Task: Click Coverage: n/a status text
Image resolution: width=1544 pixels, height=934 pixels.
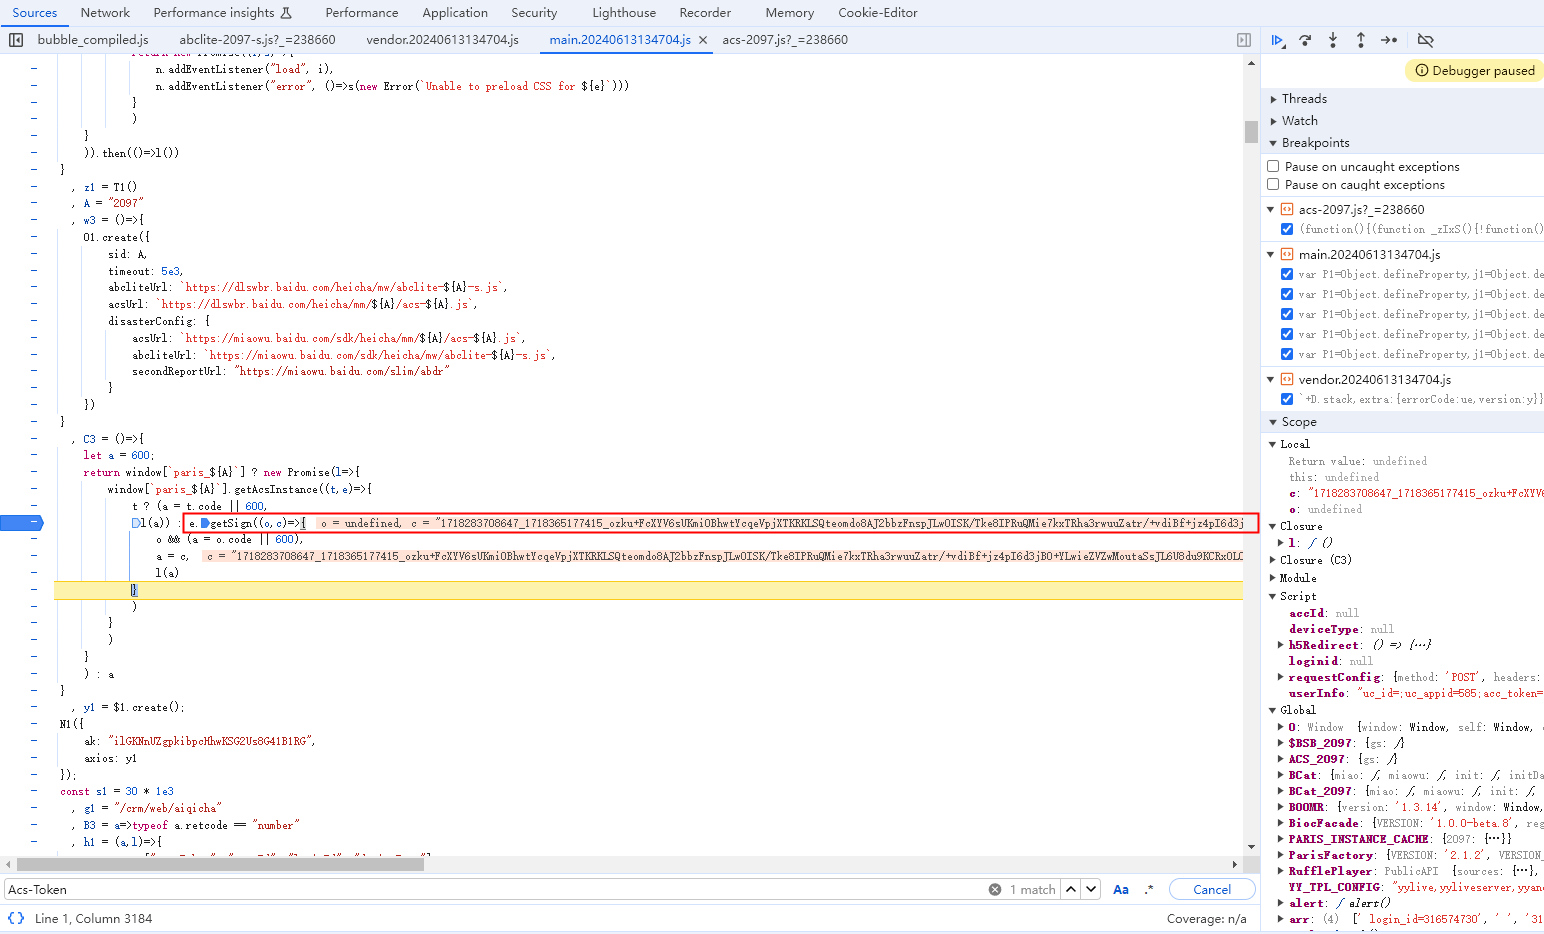Action: [x=1206, y=918]
